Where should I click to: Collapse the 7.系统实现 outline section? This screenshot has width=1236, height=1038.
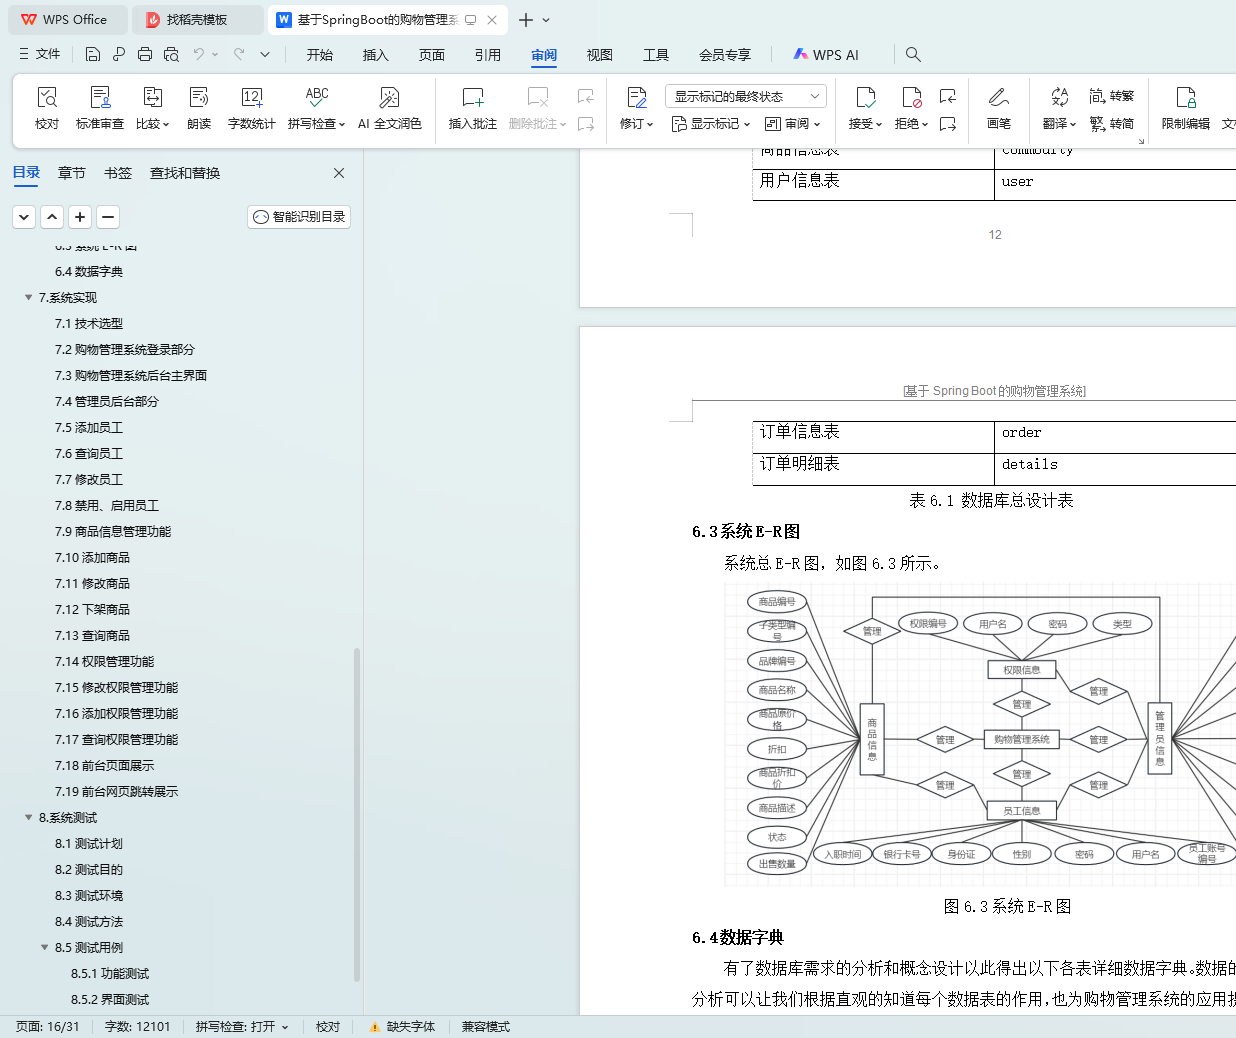coord(28,298)
